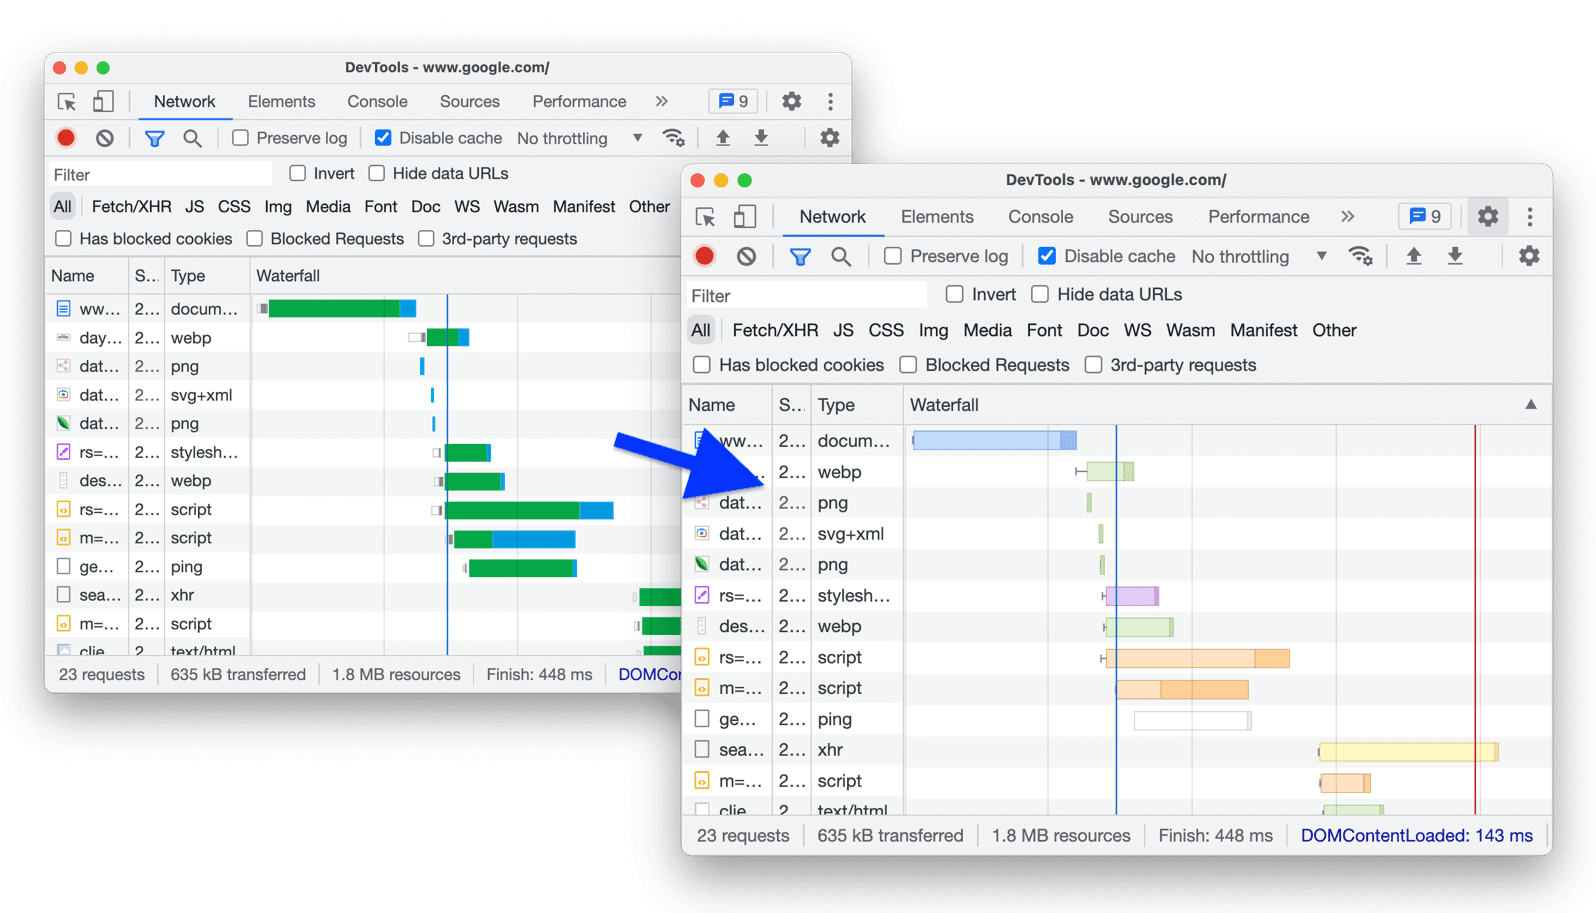
Task: Click the Filter text field in the front window
Action: click(806, 295)
